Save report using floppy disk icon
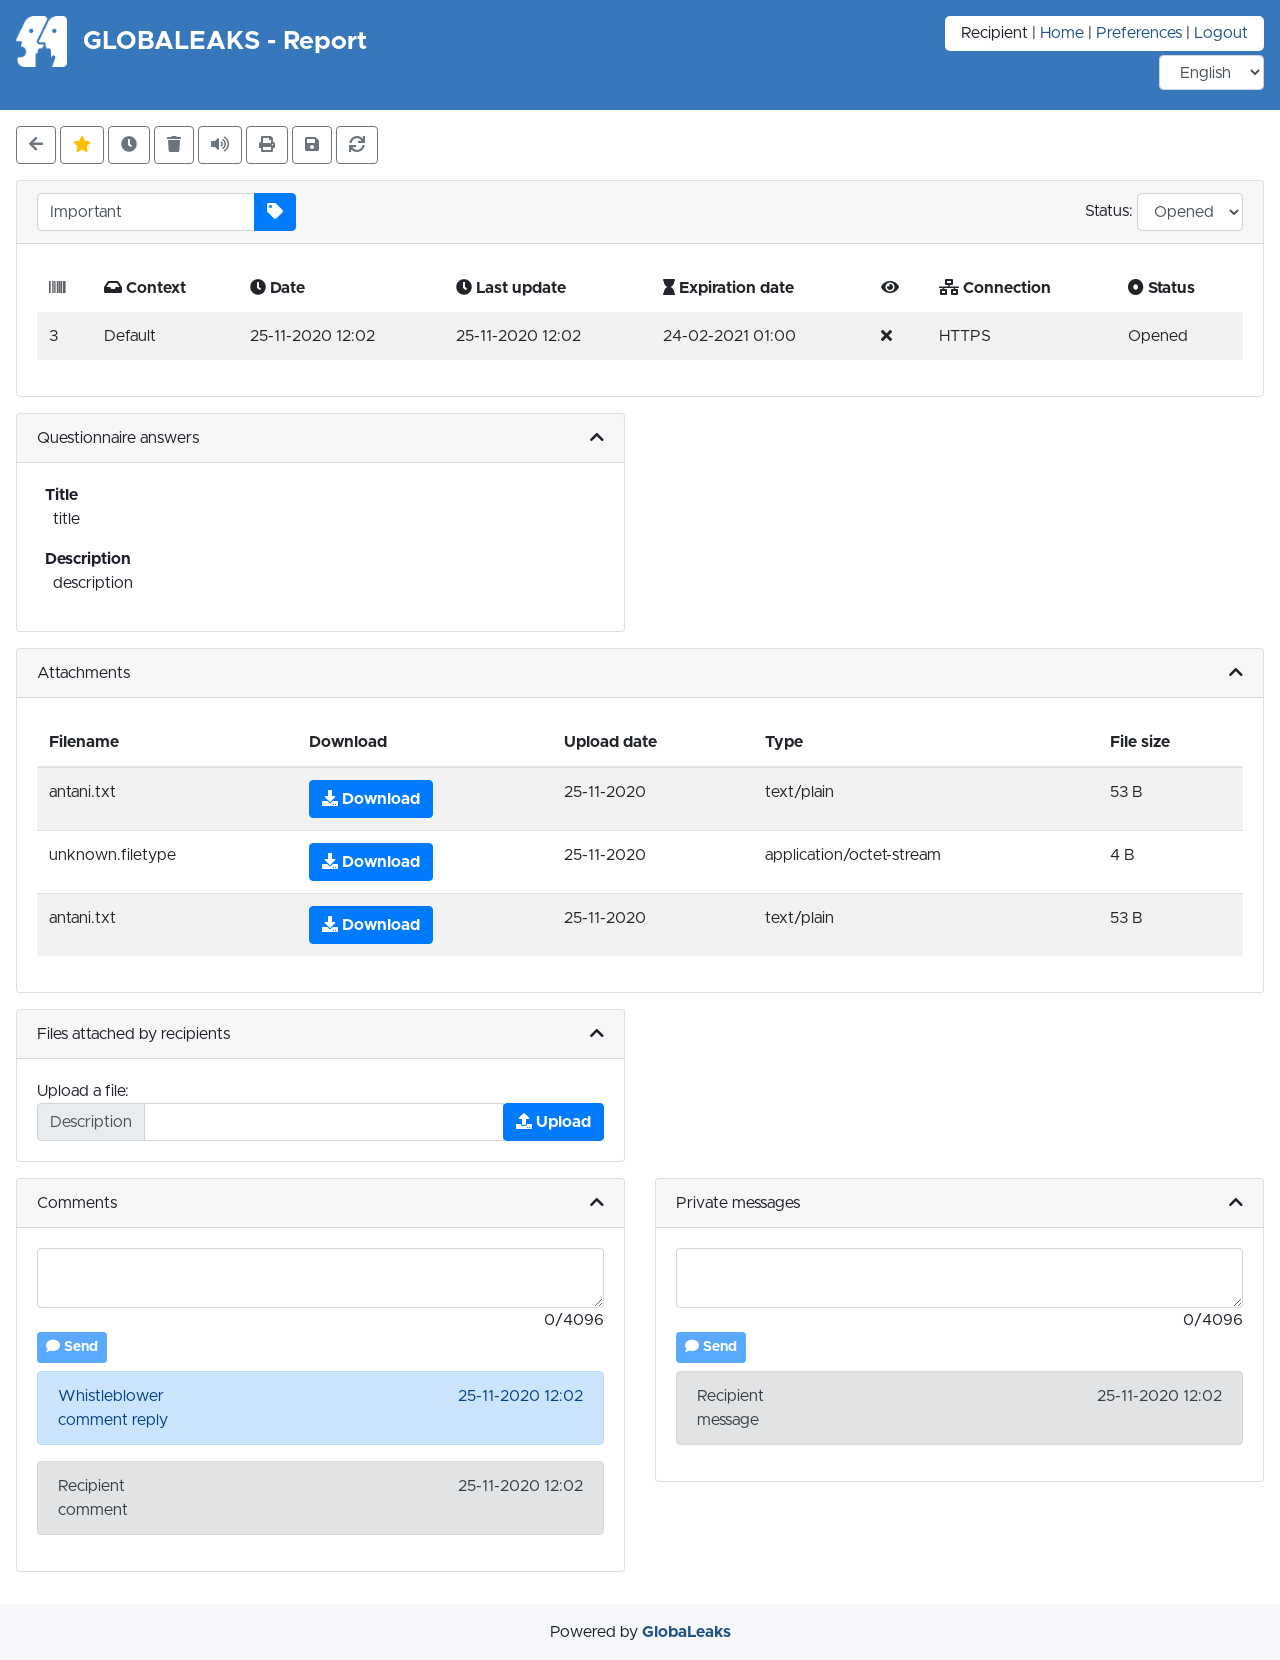The width and height of the screenshot is (1280, 1660). pyautogui.click(x=312, y=145)
